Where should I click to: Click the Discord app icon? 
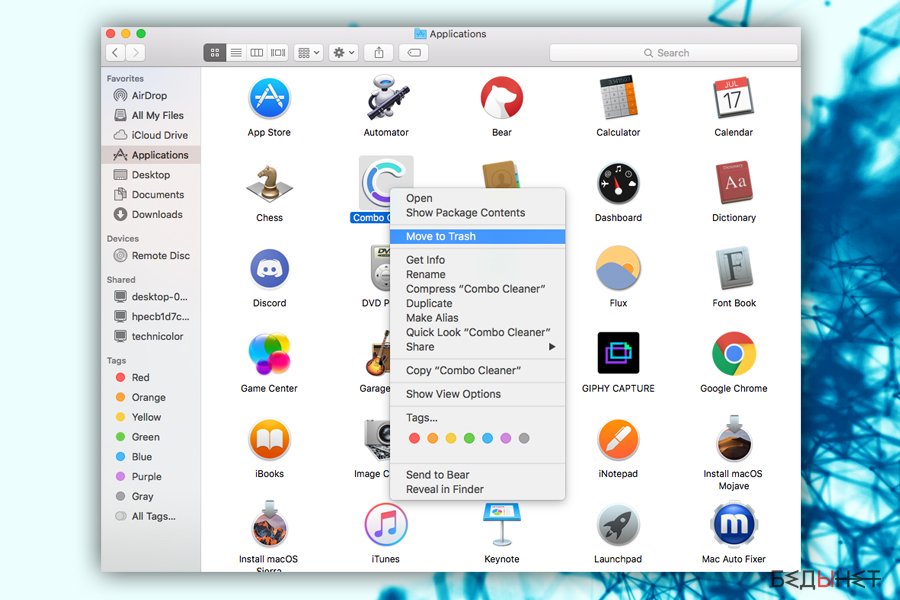coord(269,269)
